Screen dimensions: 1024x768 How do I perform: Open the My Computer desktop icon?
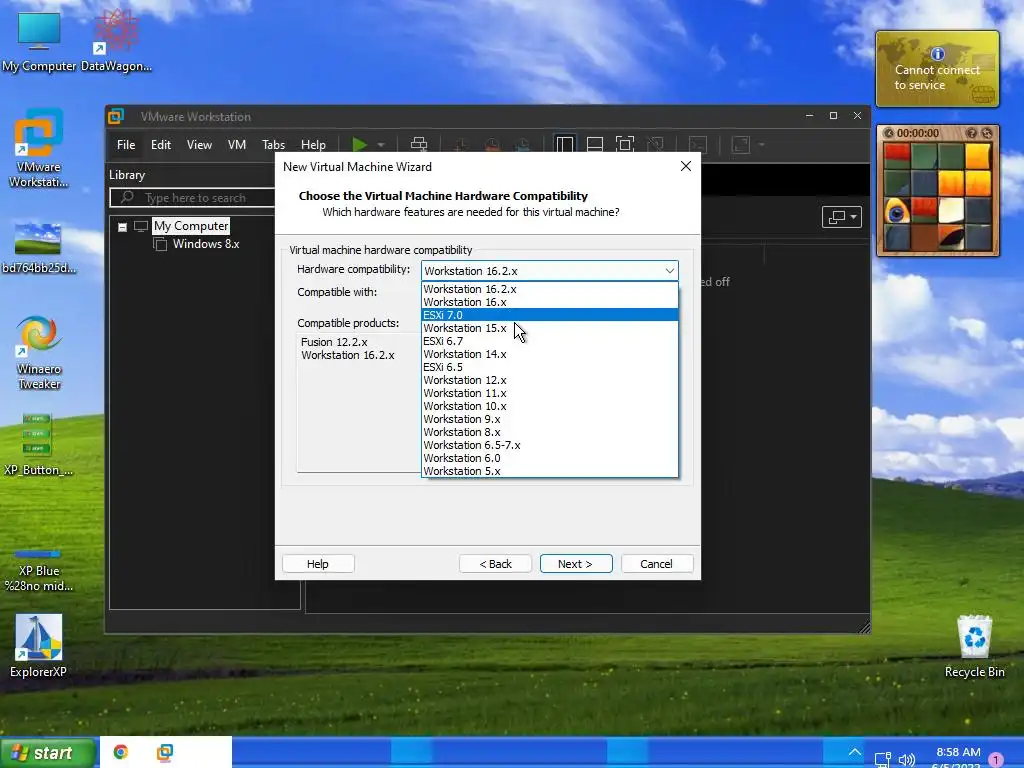click(x=39, y=43)
